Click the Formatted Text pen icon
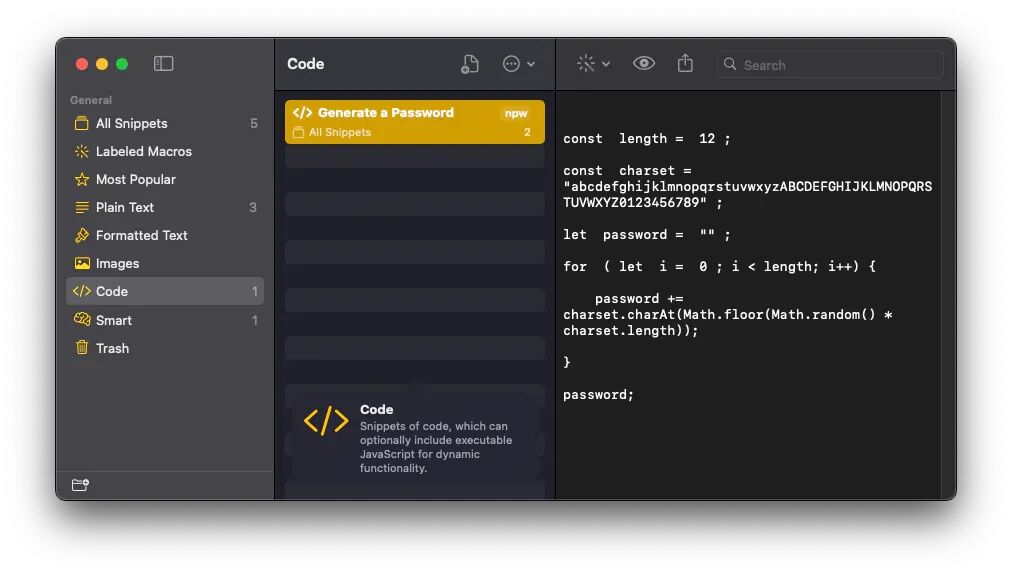Viewport: 1012px width, 574px height. point(81,235)
